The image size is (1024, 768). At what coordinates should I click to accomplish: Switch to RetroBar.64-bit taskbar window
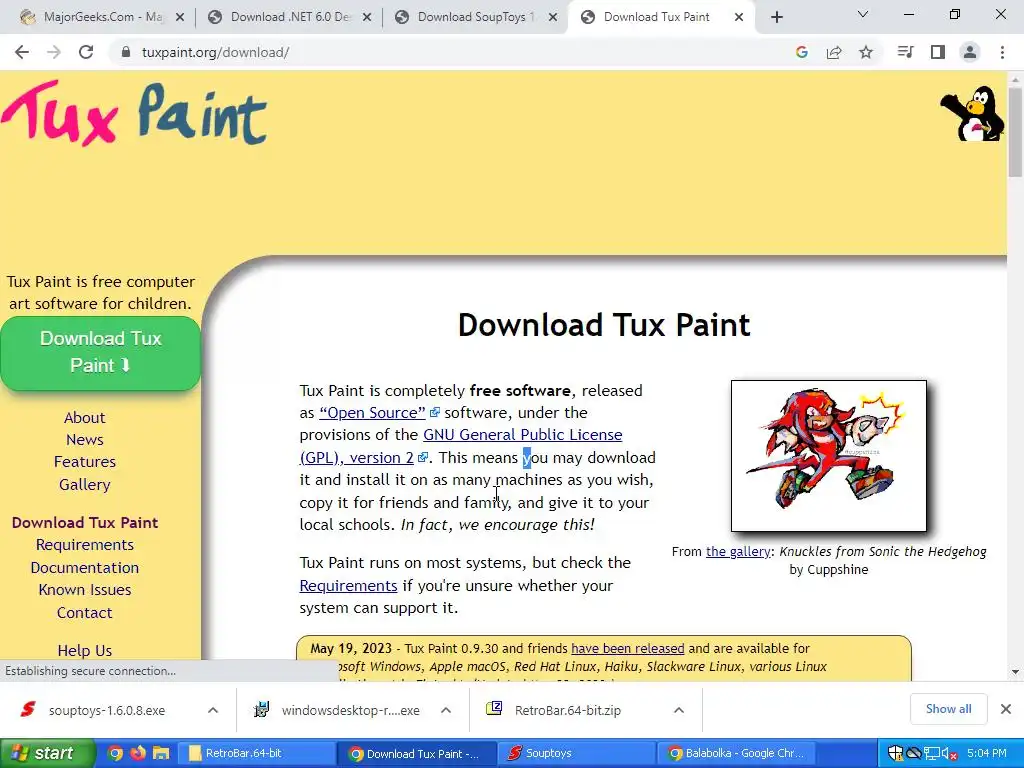(x=257, y=754)
